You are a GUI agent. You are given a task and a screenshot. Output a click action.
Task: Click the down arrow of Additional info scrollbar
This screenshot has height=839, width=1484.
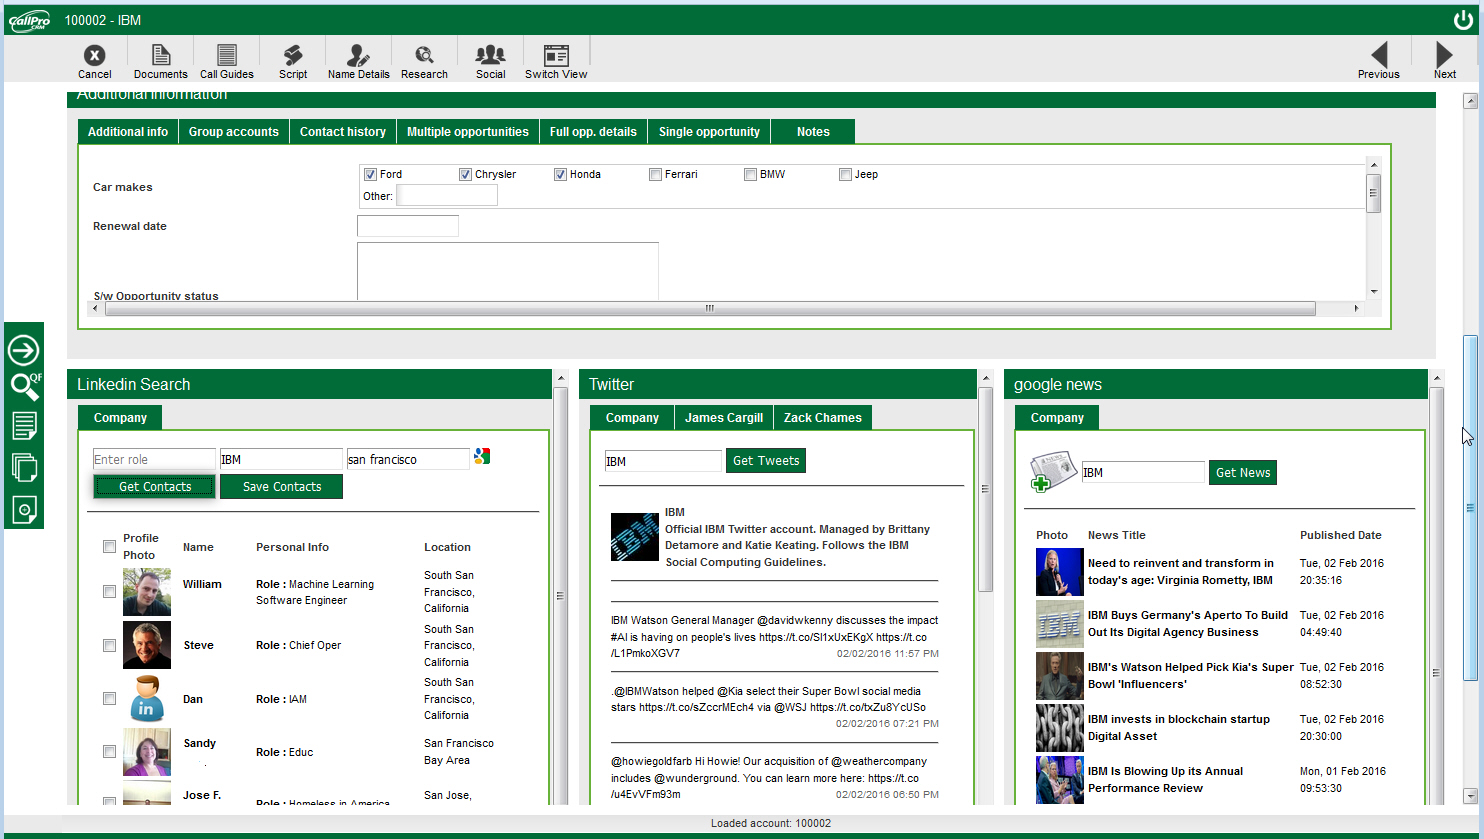point(1374,292)
